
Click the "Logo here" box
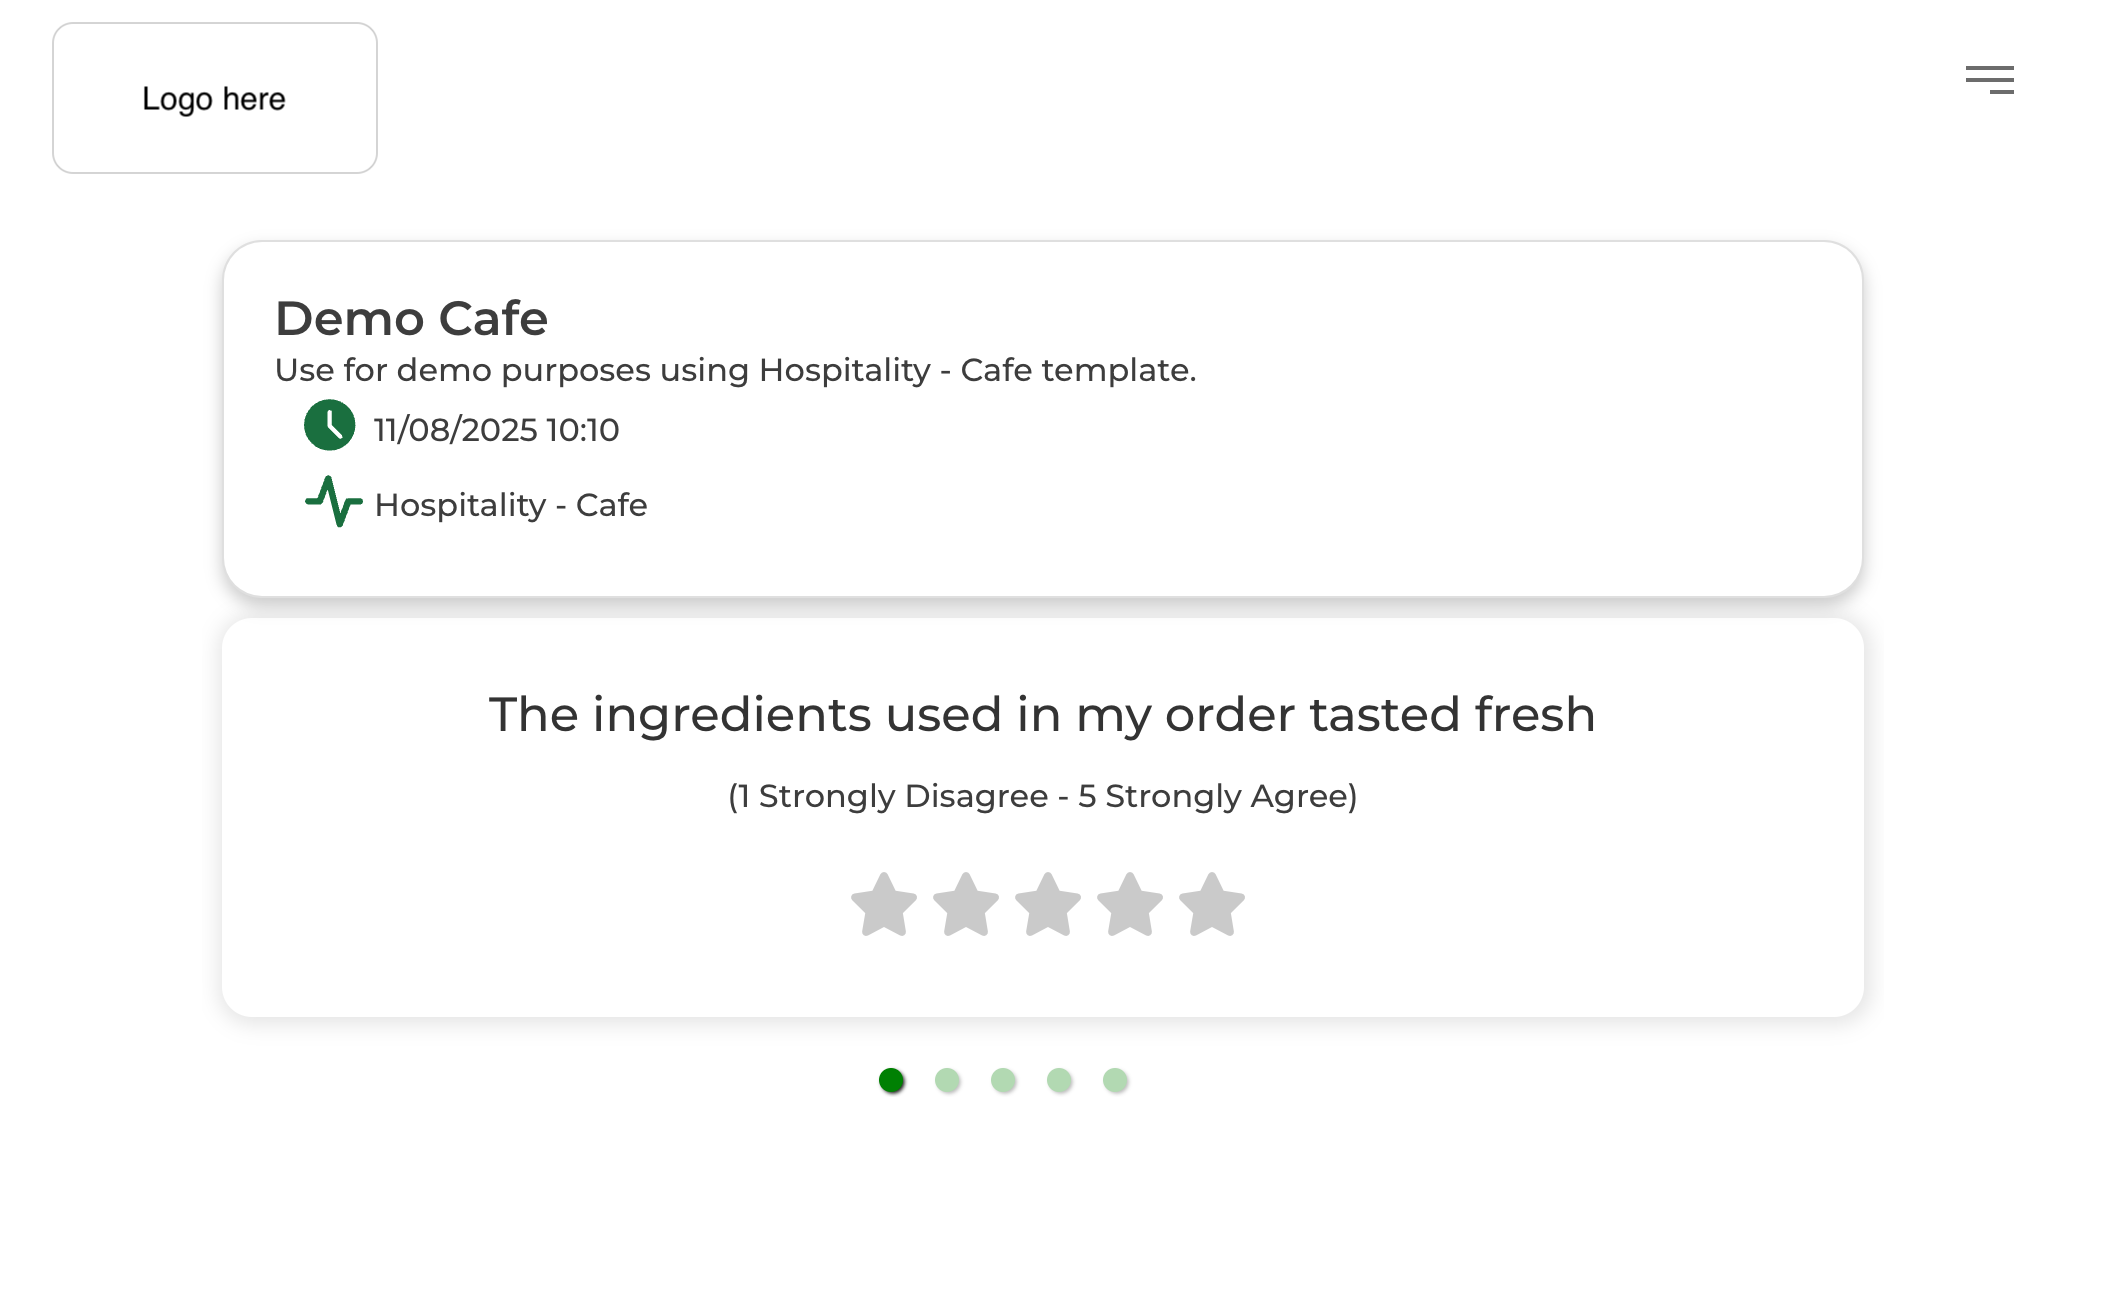click(215, 98)
